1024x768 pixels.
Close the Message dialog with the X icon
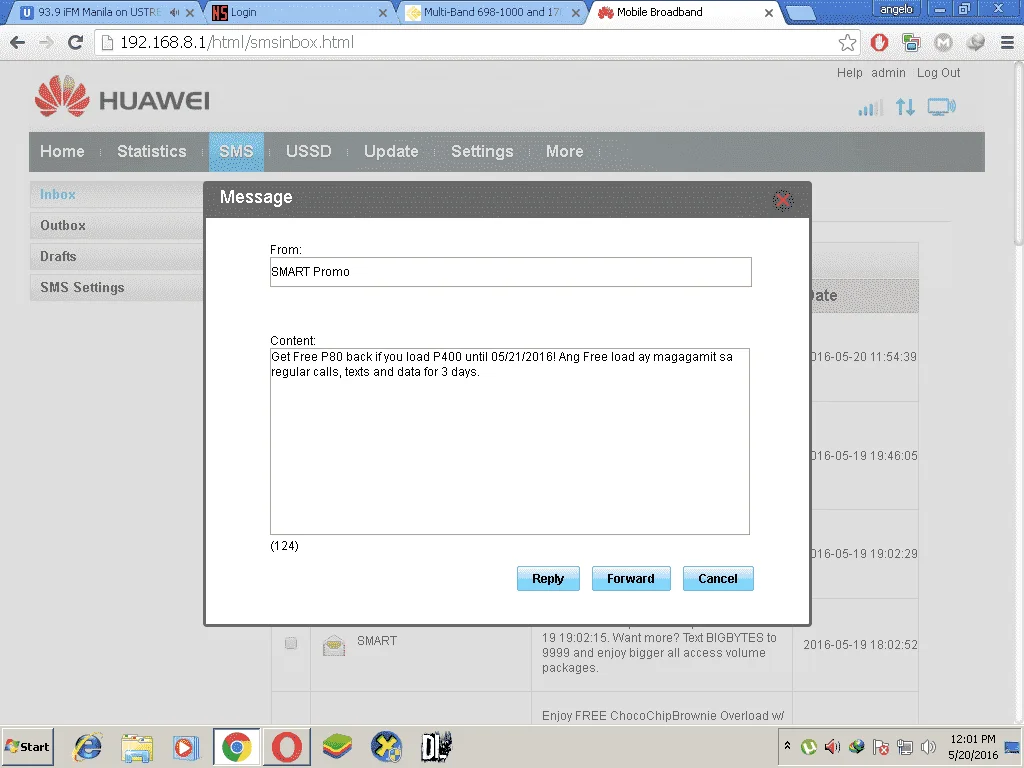(782, 200)
